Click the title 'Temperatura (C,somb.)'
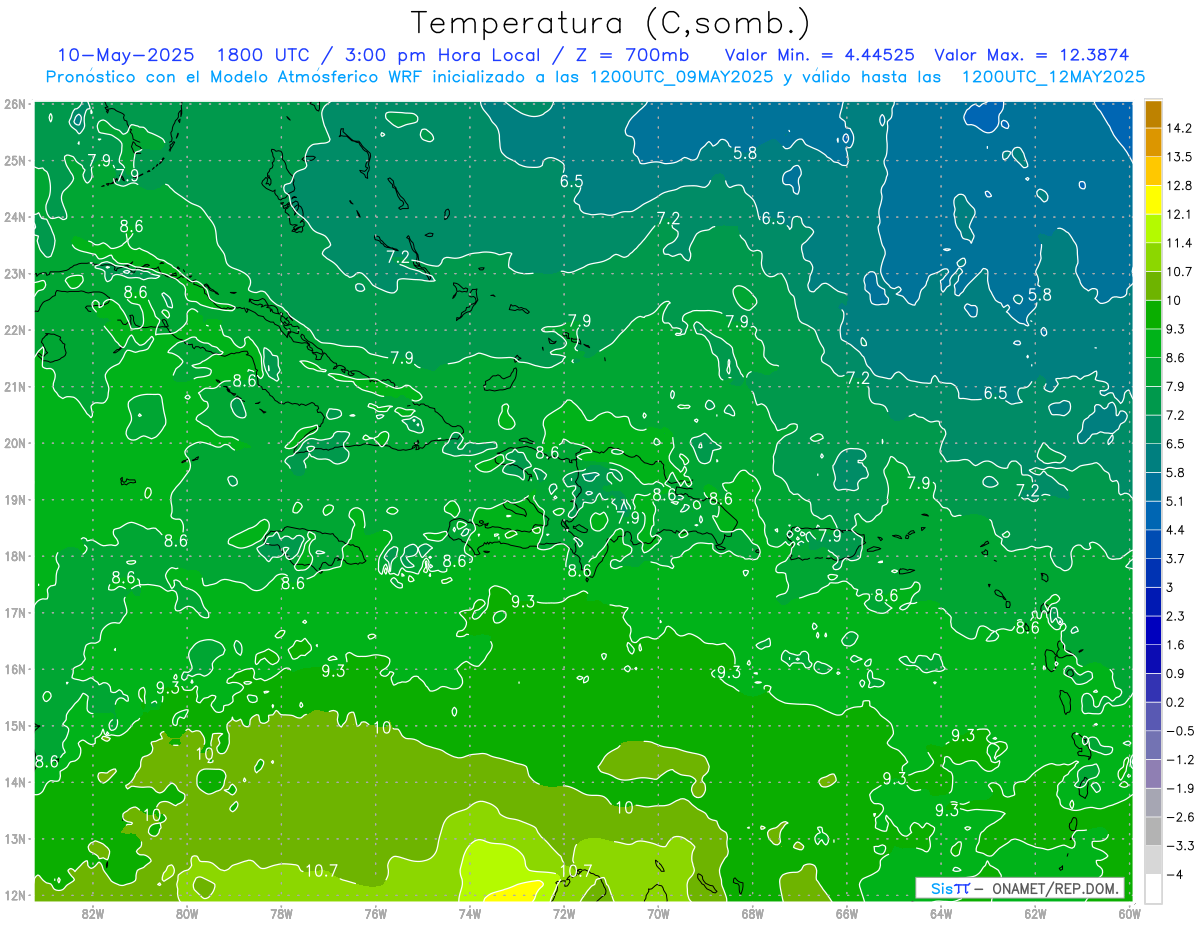1200x927 pixels. [610, 23]
